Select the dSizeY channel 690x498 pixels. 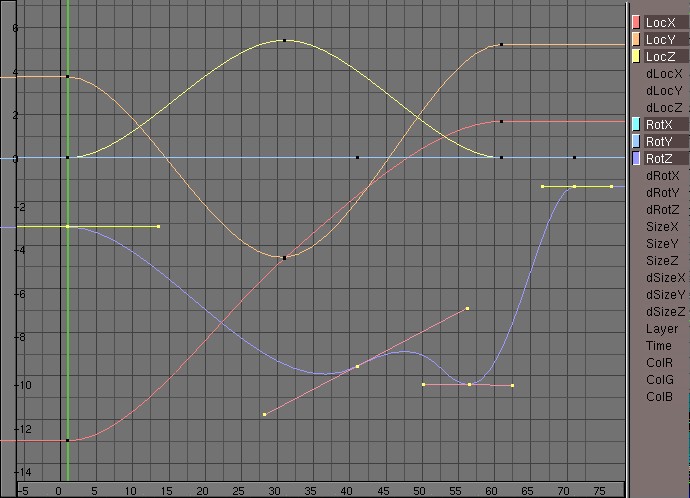click(x=666, y=295)
